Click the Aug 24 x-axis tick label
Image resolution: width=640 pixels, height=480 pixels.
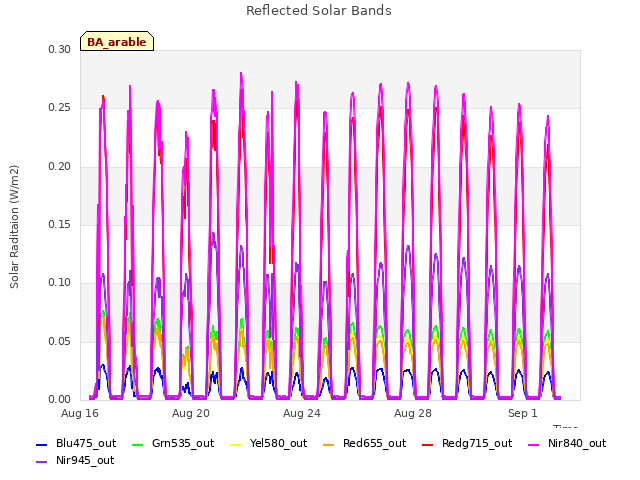pyautogui.click(x=302, y=413)
